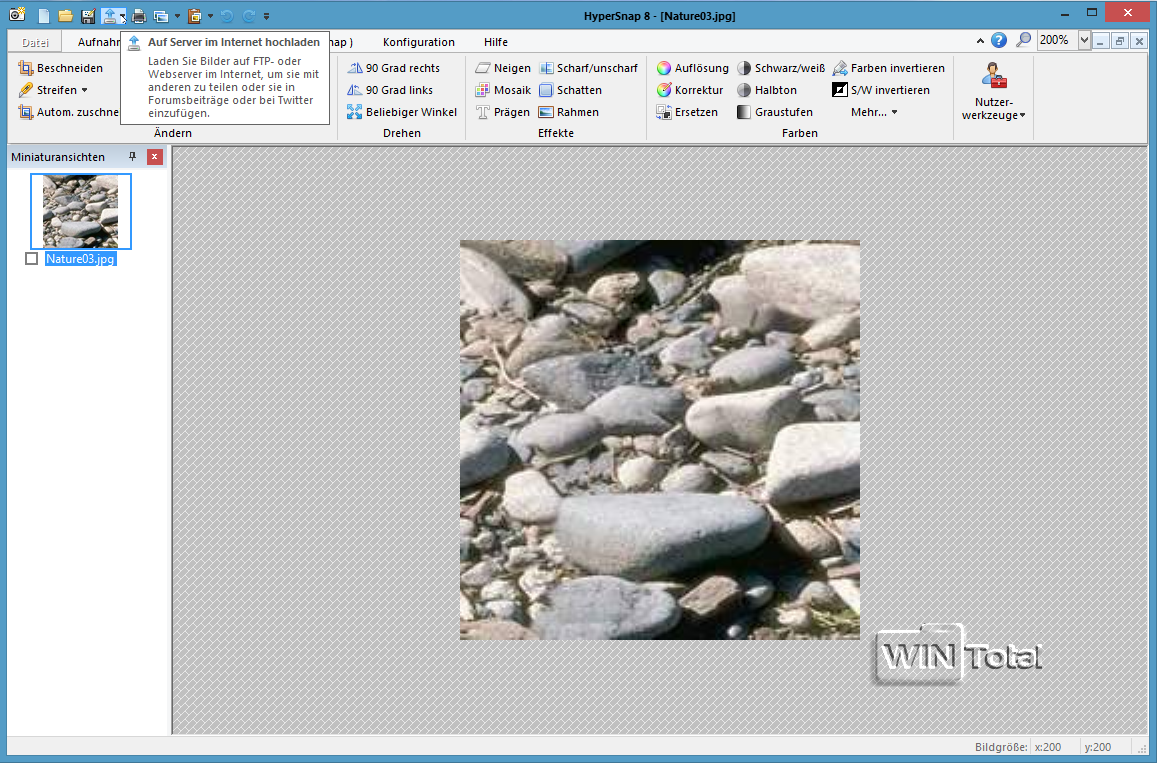Open the Korrektur color adjustment
Screen dimensions: 1157x763
pos(689,90)
